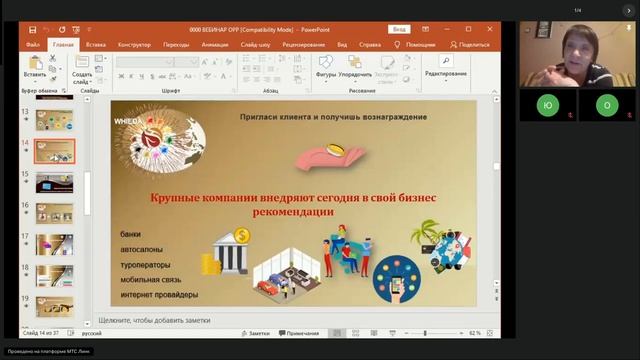Viewport: 640px width, 360px height.
Task: Open the font color dropdown arrow
Action: [231, 76]
